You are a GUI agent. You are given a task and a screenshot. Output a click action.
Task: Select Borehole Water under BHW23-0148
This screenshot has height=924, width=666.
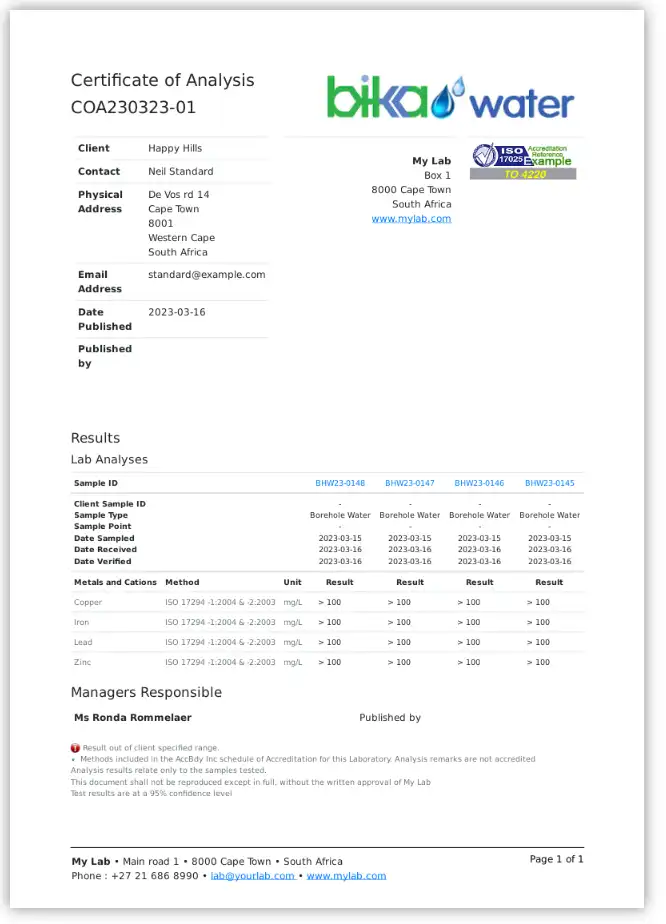pos(340,515)
